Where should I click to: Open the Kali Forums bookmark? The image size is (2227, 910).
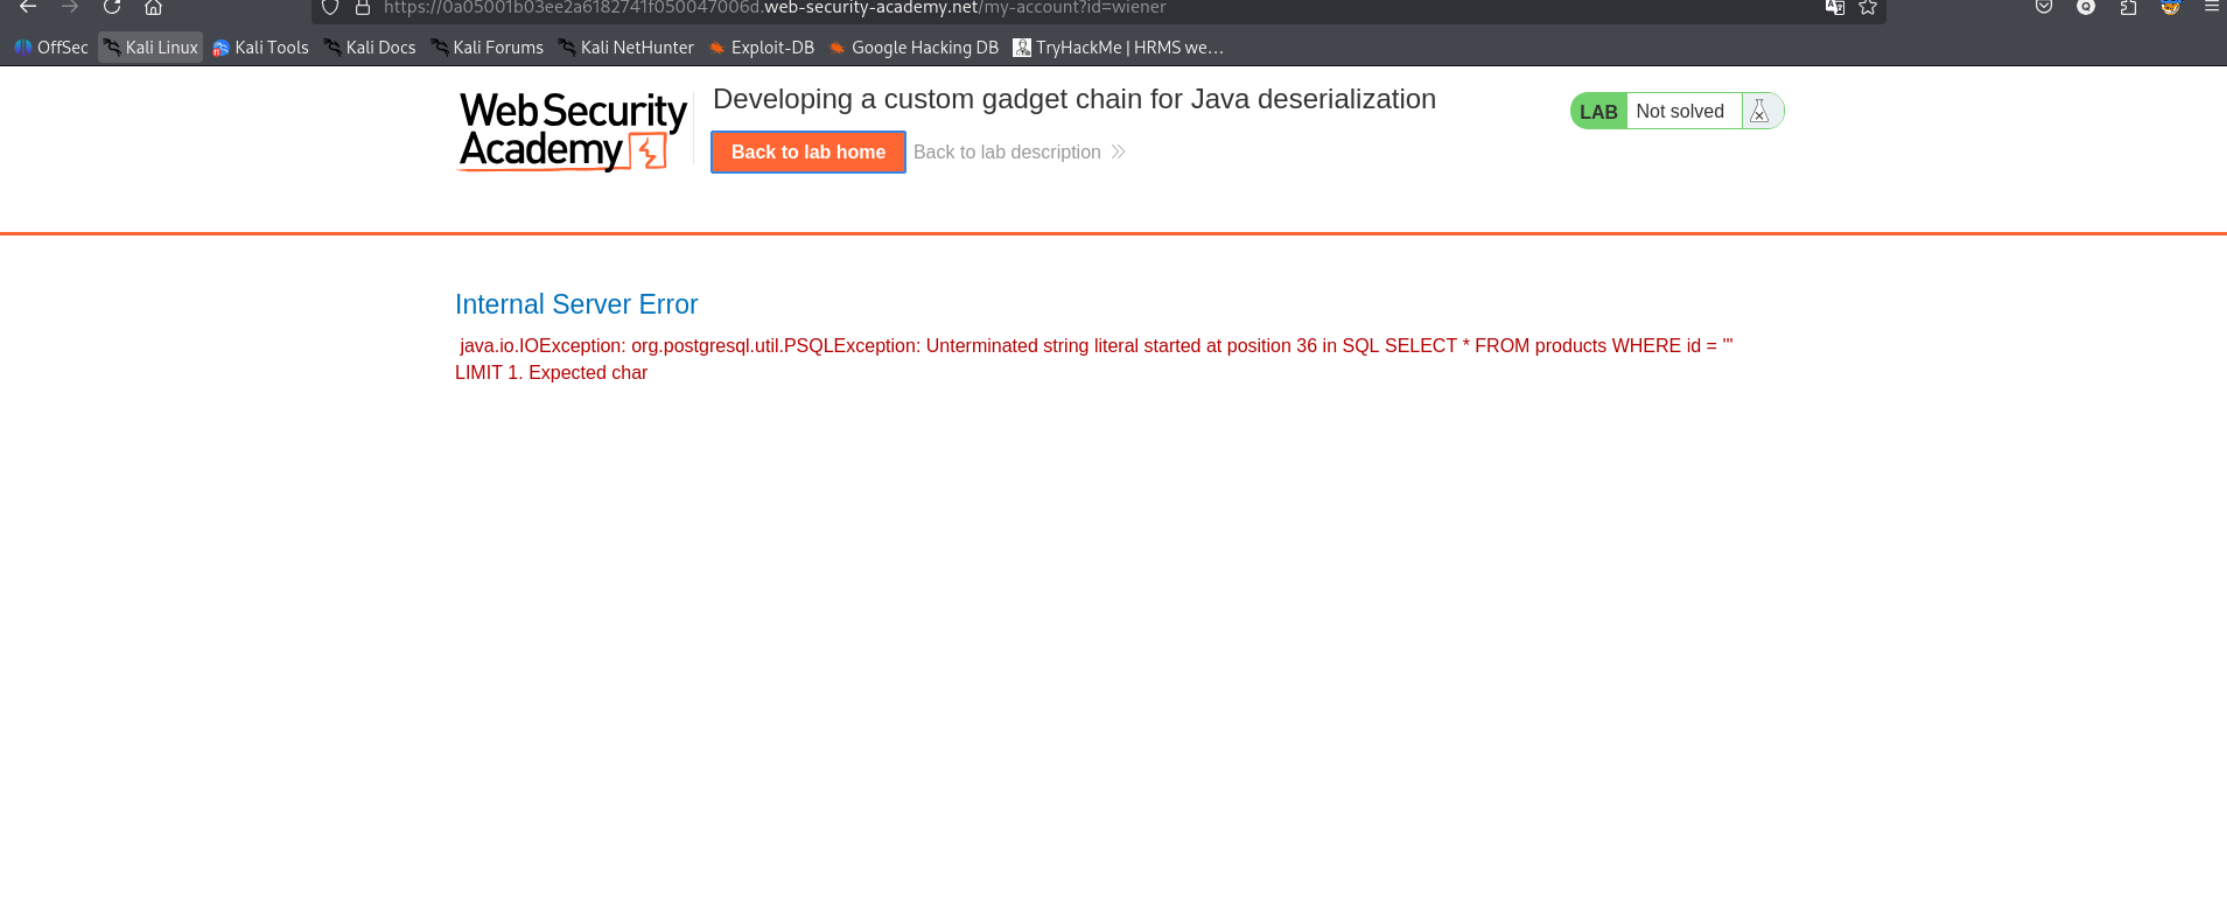tap(487, 47)
